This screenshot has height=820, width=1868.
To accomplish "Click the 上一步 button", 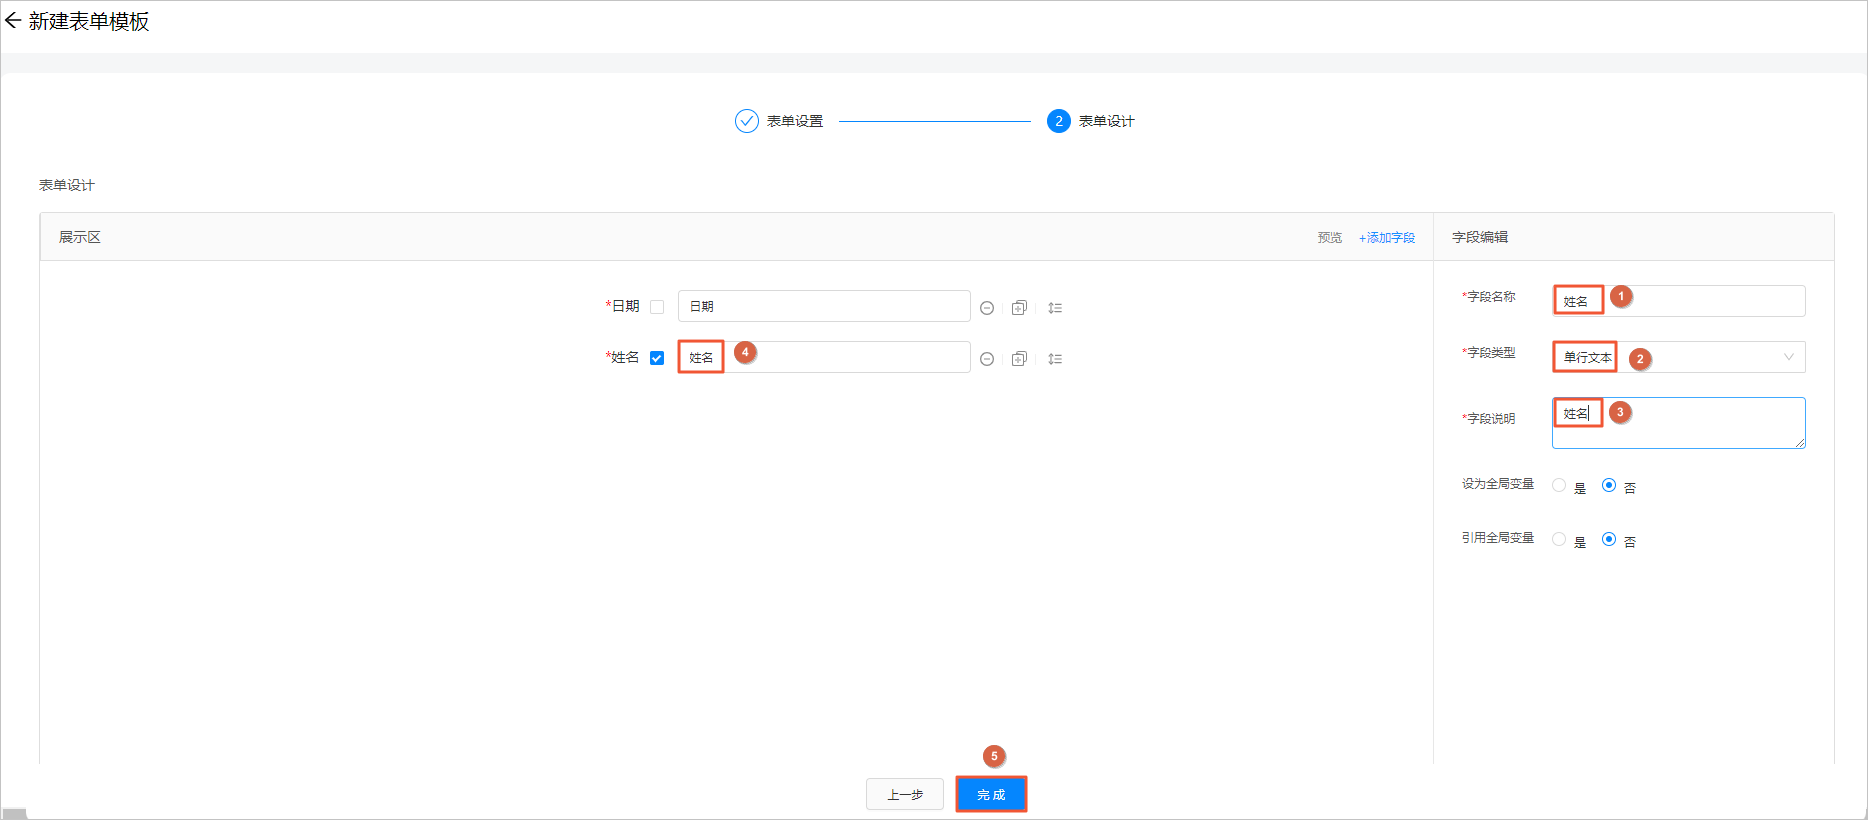I will click(905, 794).
